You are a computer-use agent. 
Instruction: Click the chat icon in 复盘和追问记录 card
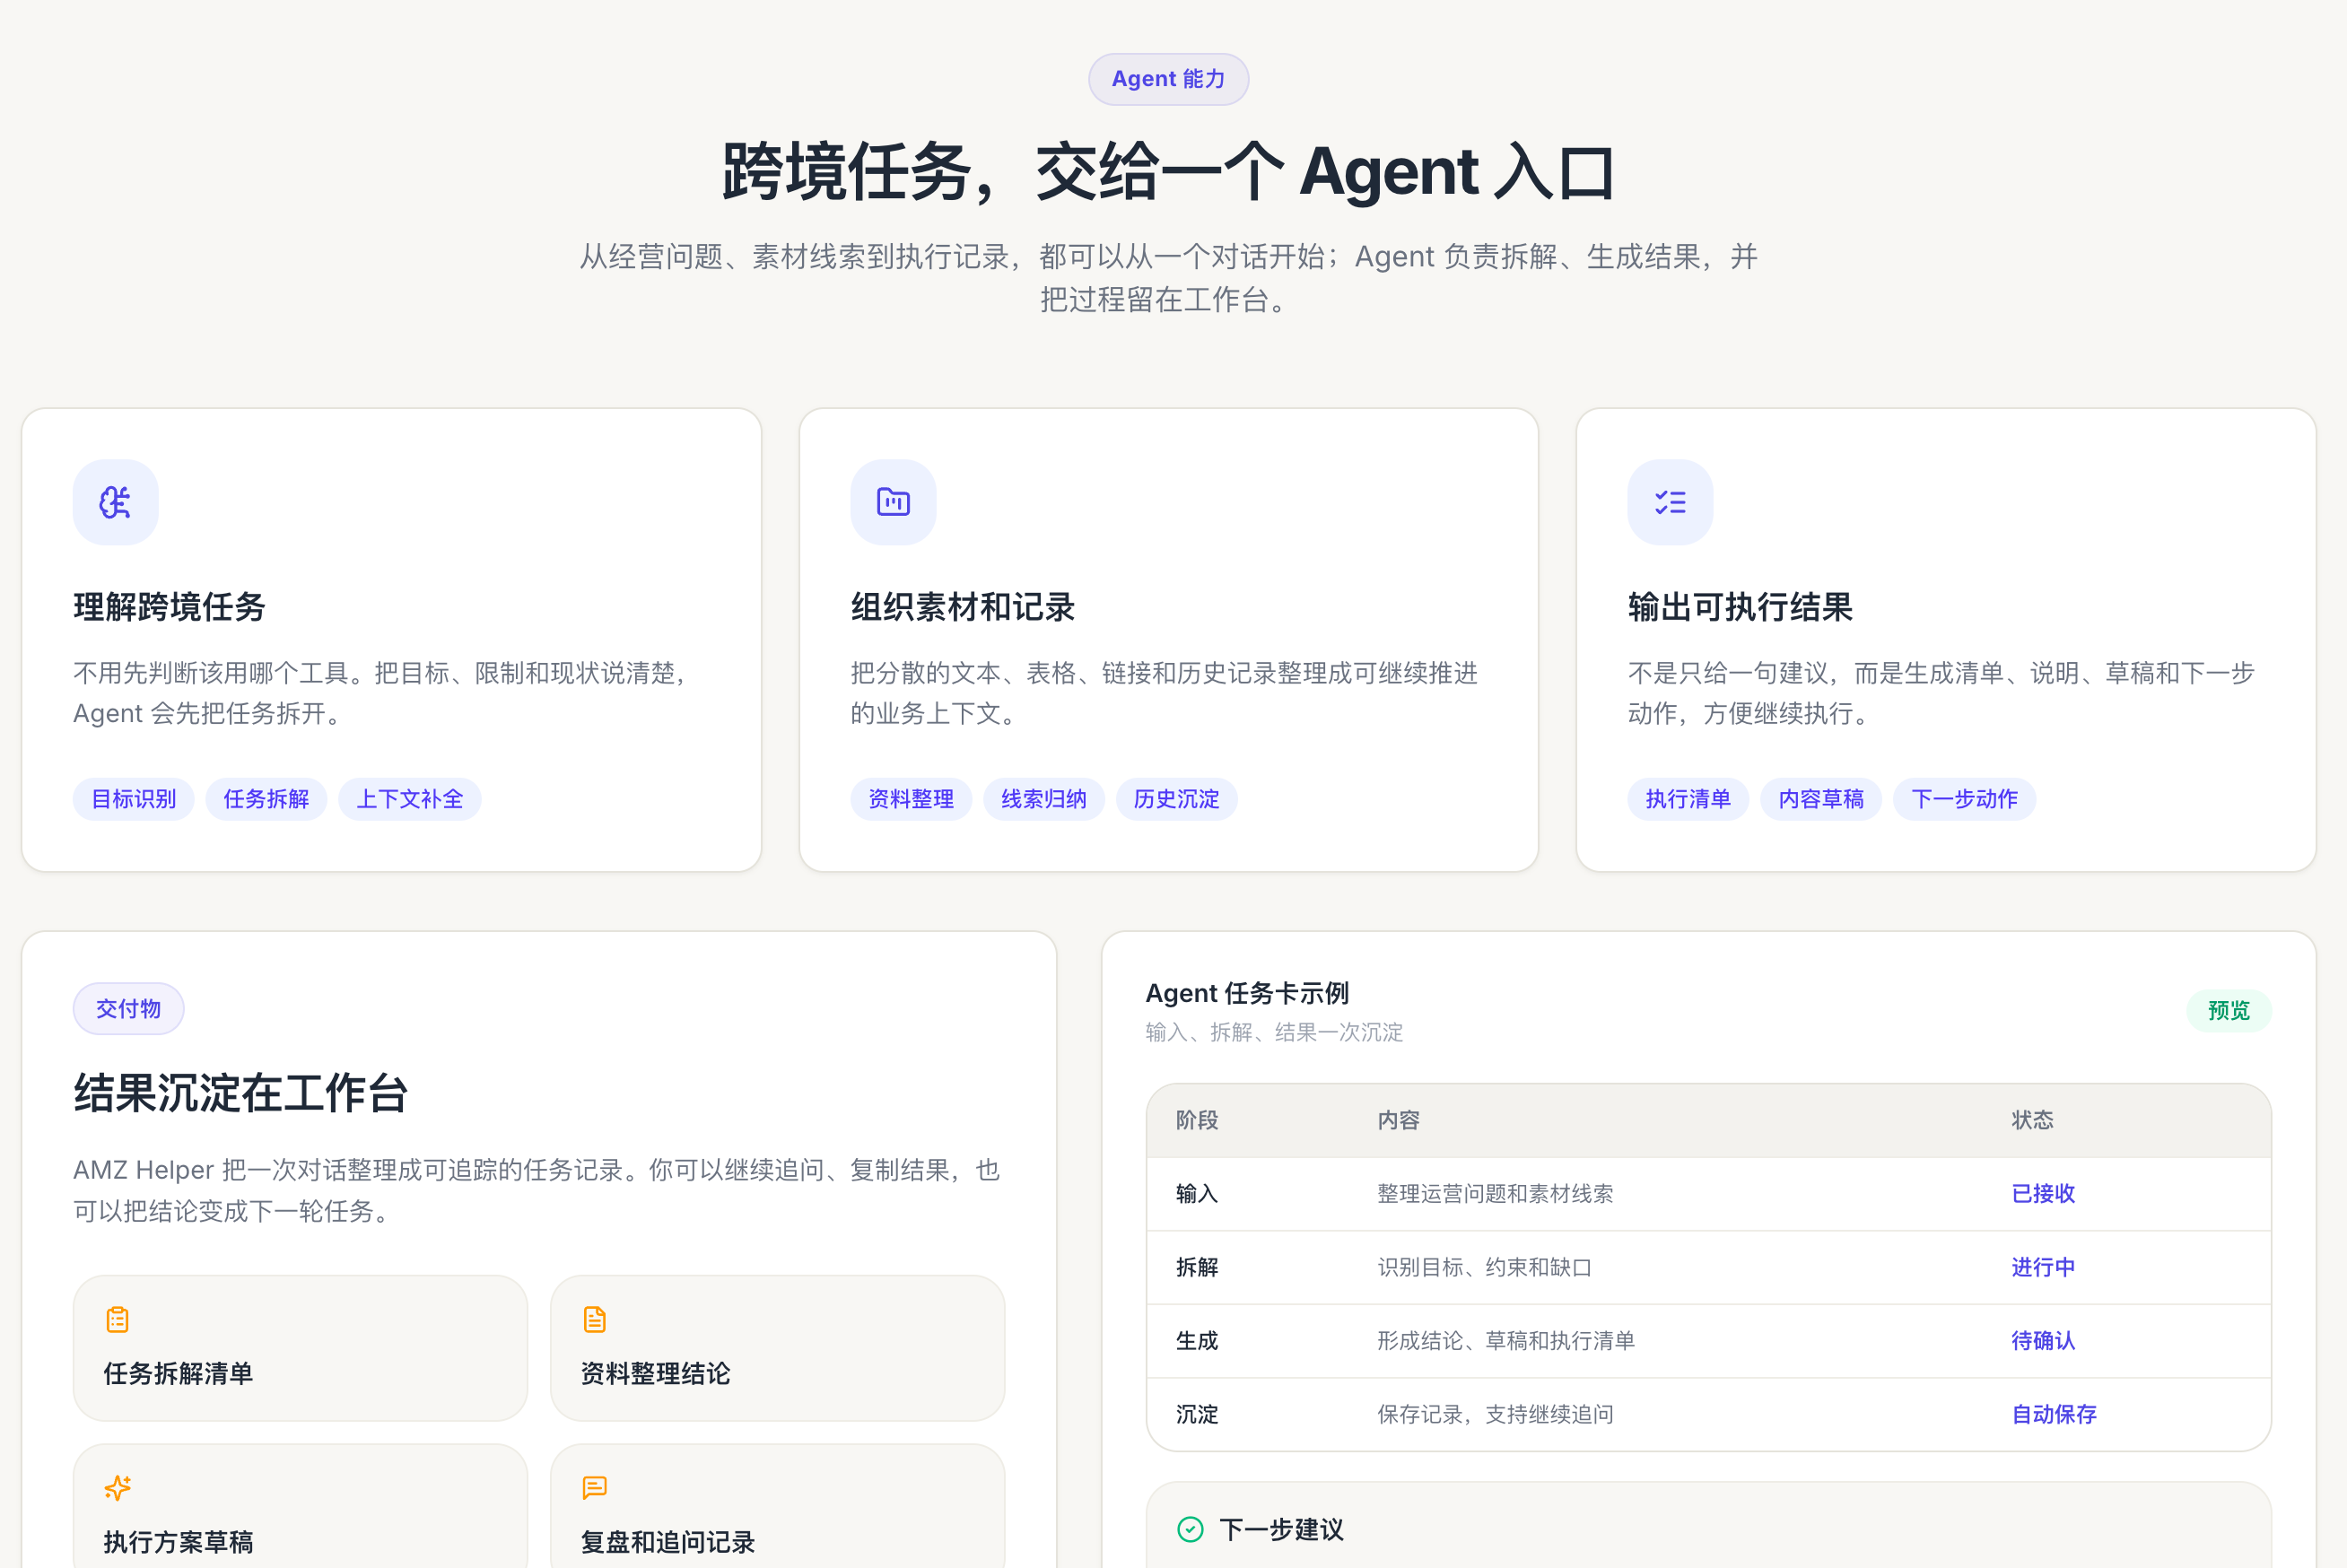[594, 1487]
